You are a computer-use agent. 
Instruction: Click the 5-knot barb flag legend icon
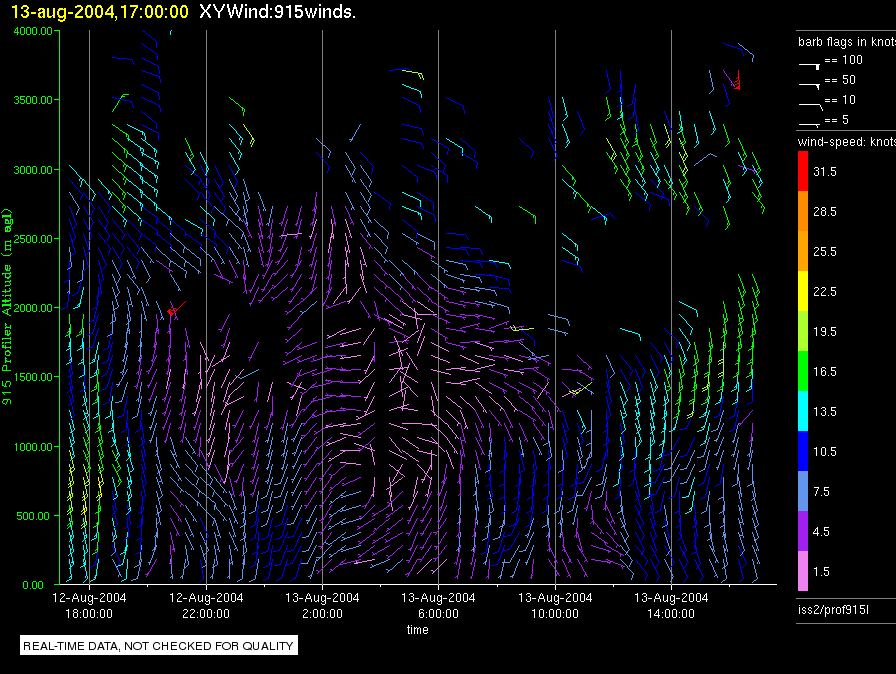809,124
